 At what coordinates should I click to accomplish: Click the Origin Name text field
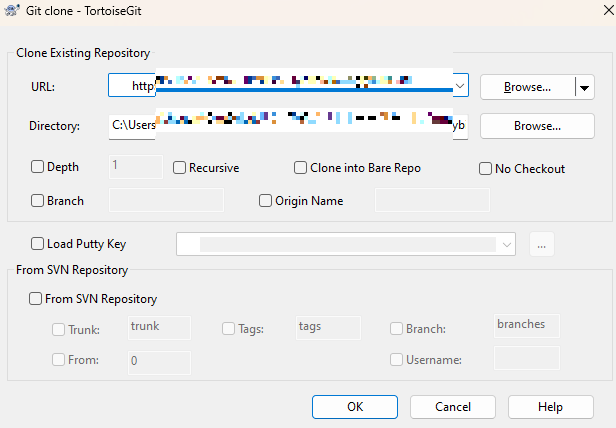(432, 200)
